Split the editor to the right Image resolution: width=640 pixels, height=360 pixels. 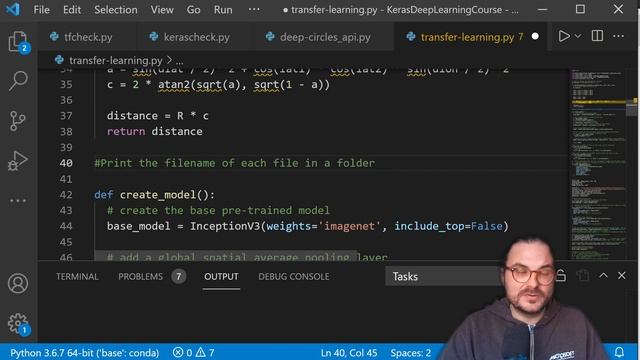pyautogui.click(x=597, y=36)
